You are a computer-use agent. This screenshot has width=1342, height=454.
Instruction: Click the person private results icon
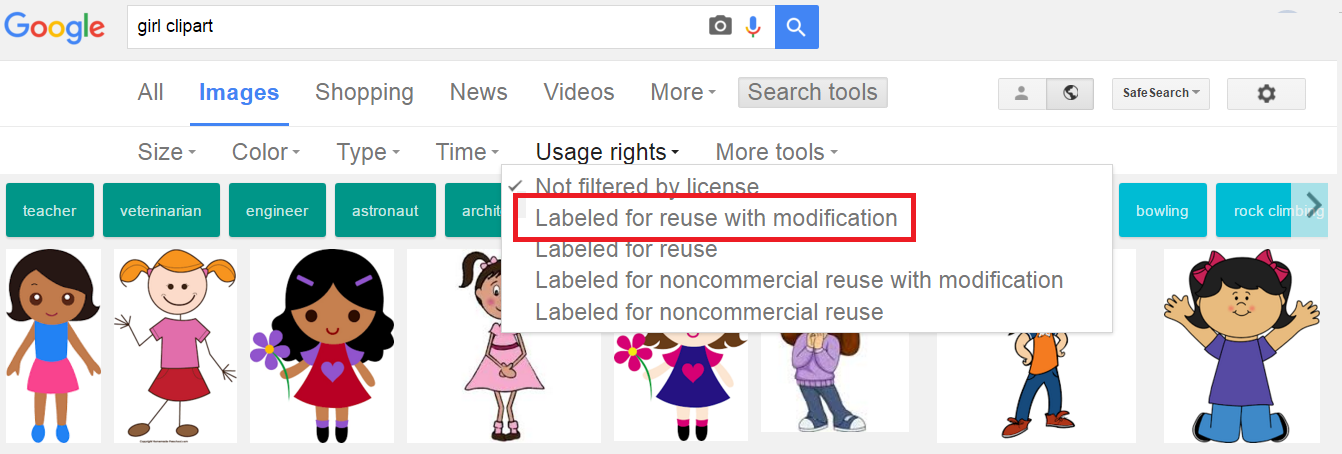[x=1022, y=93]
